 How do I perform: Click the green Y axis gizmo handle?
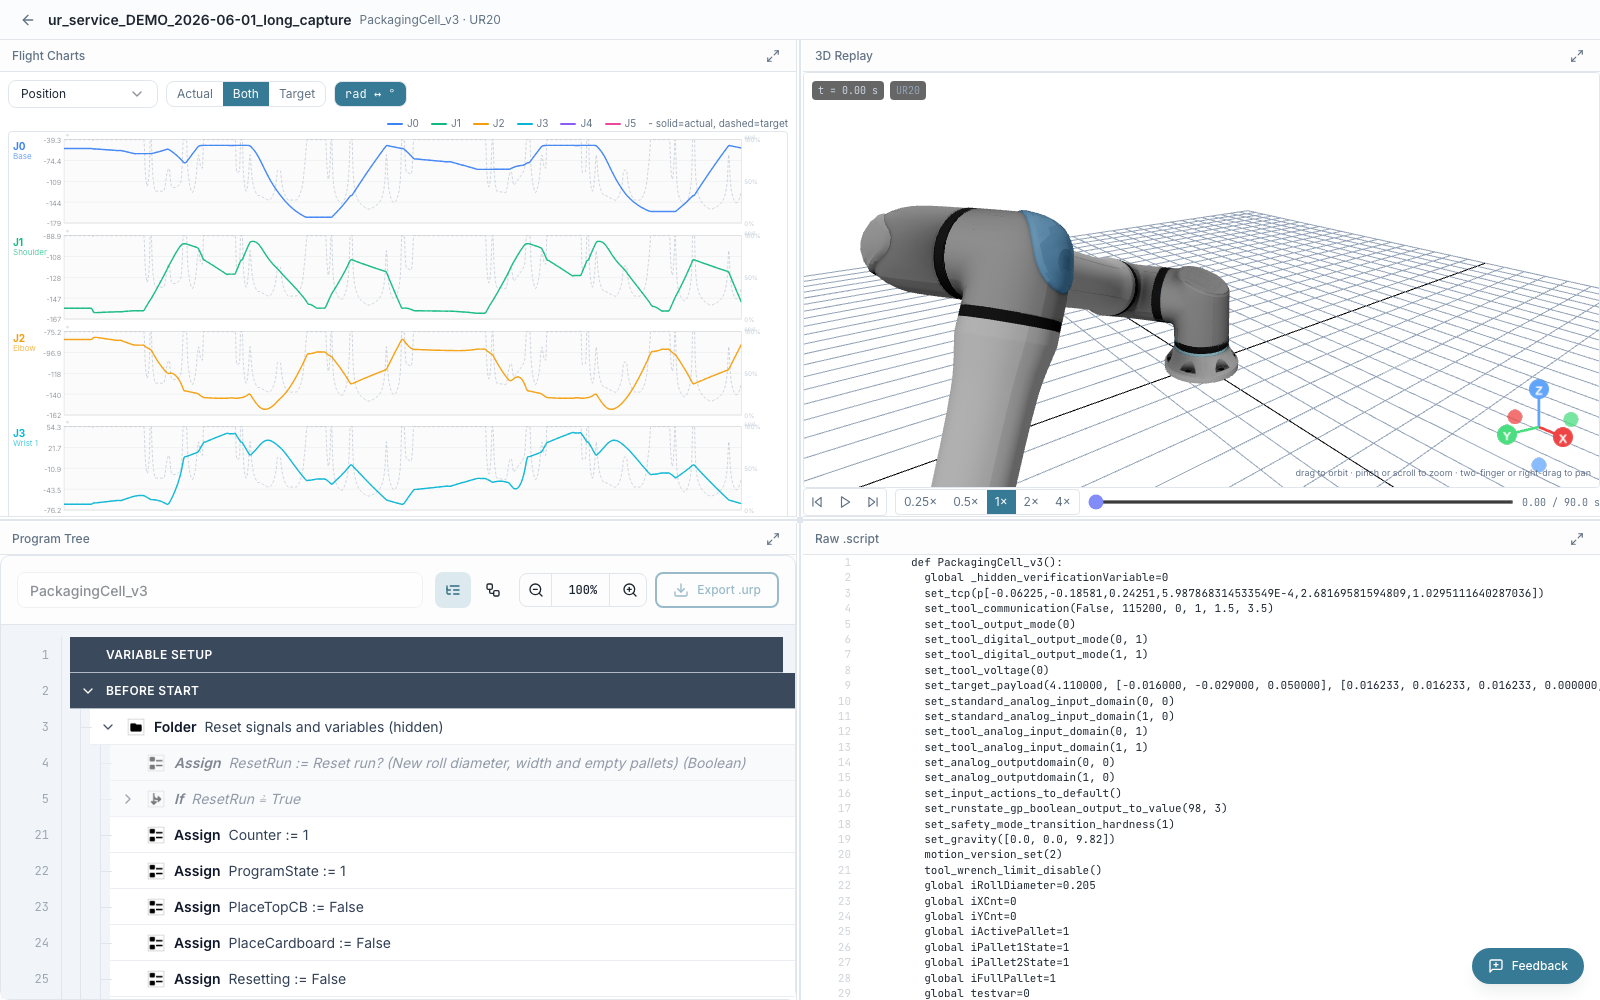coord(1506,434)
